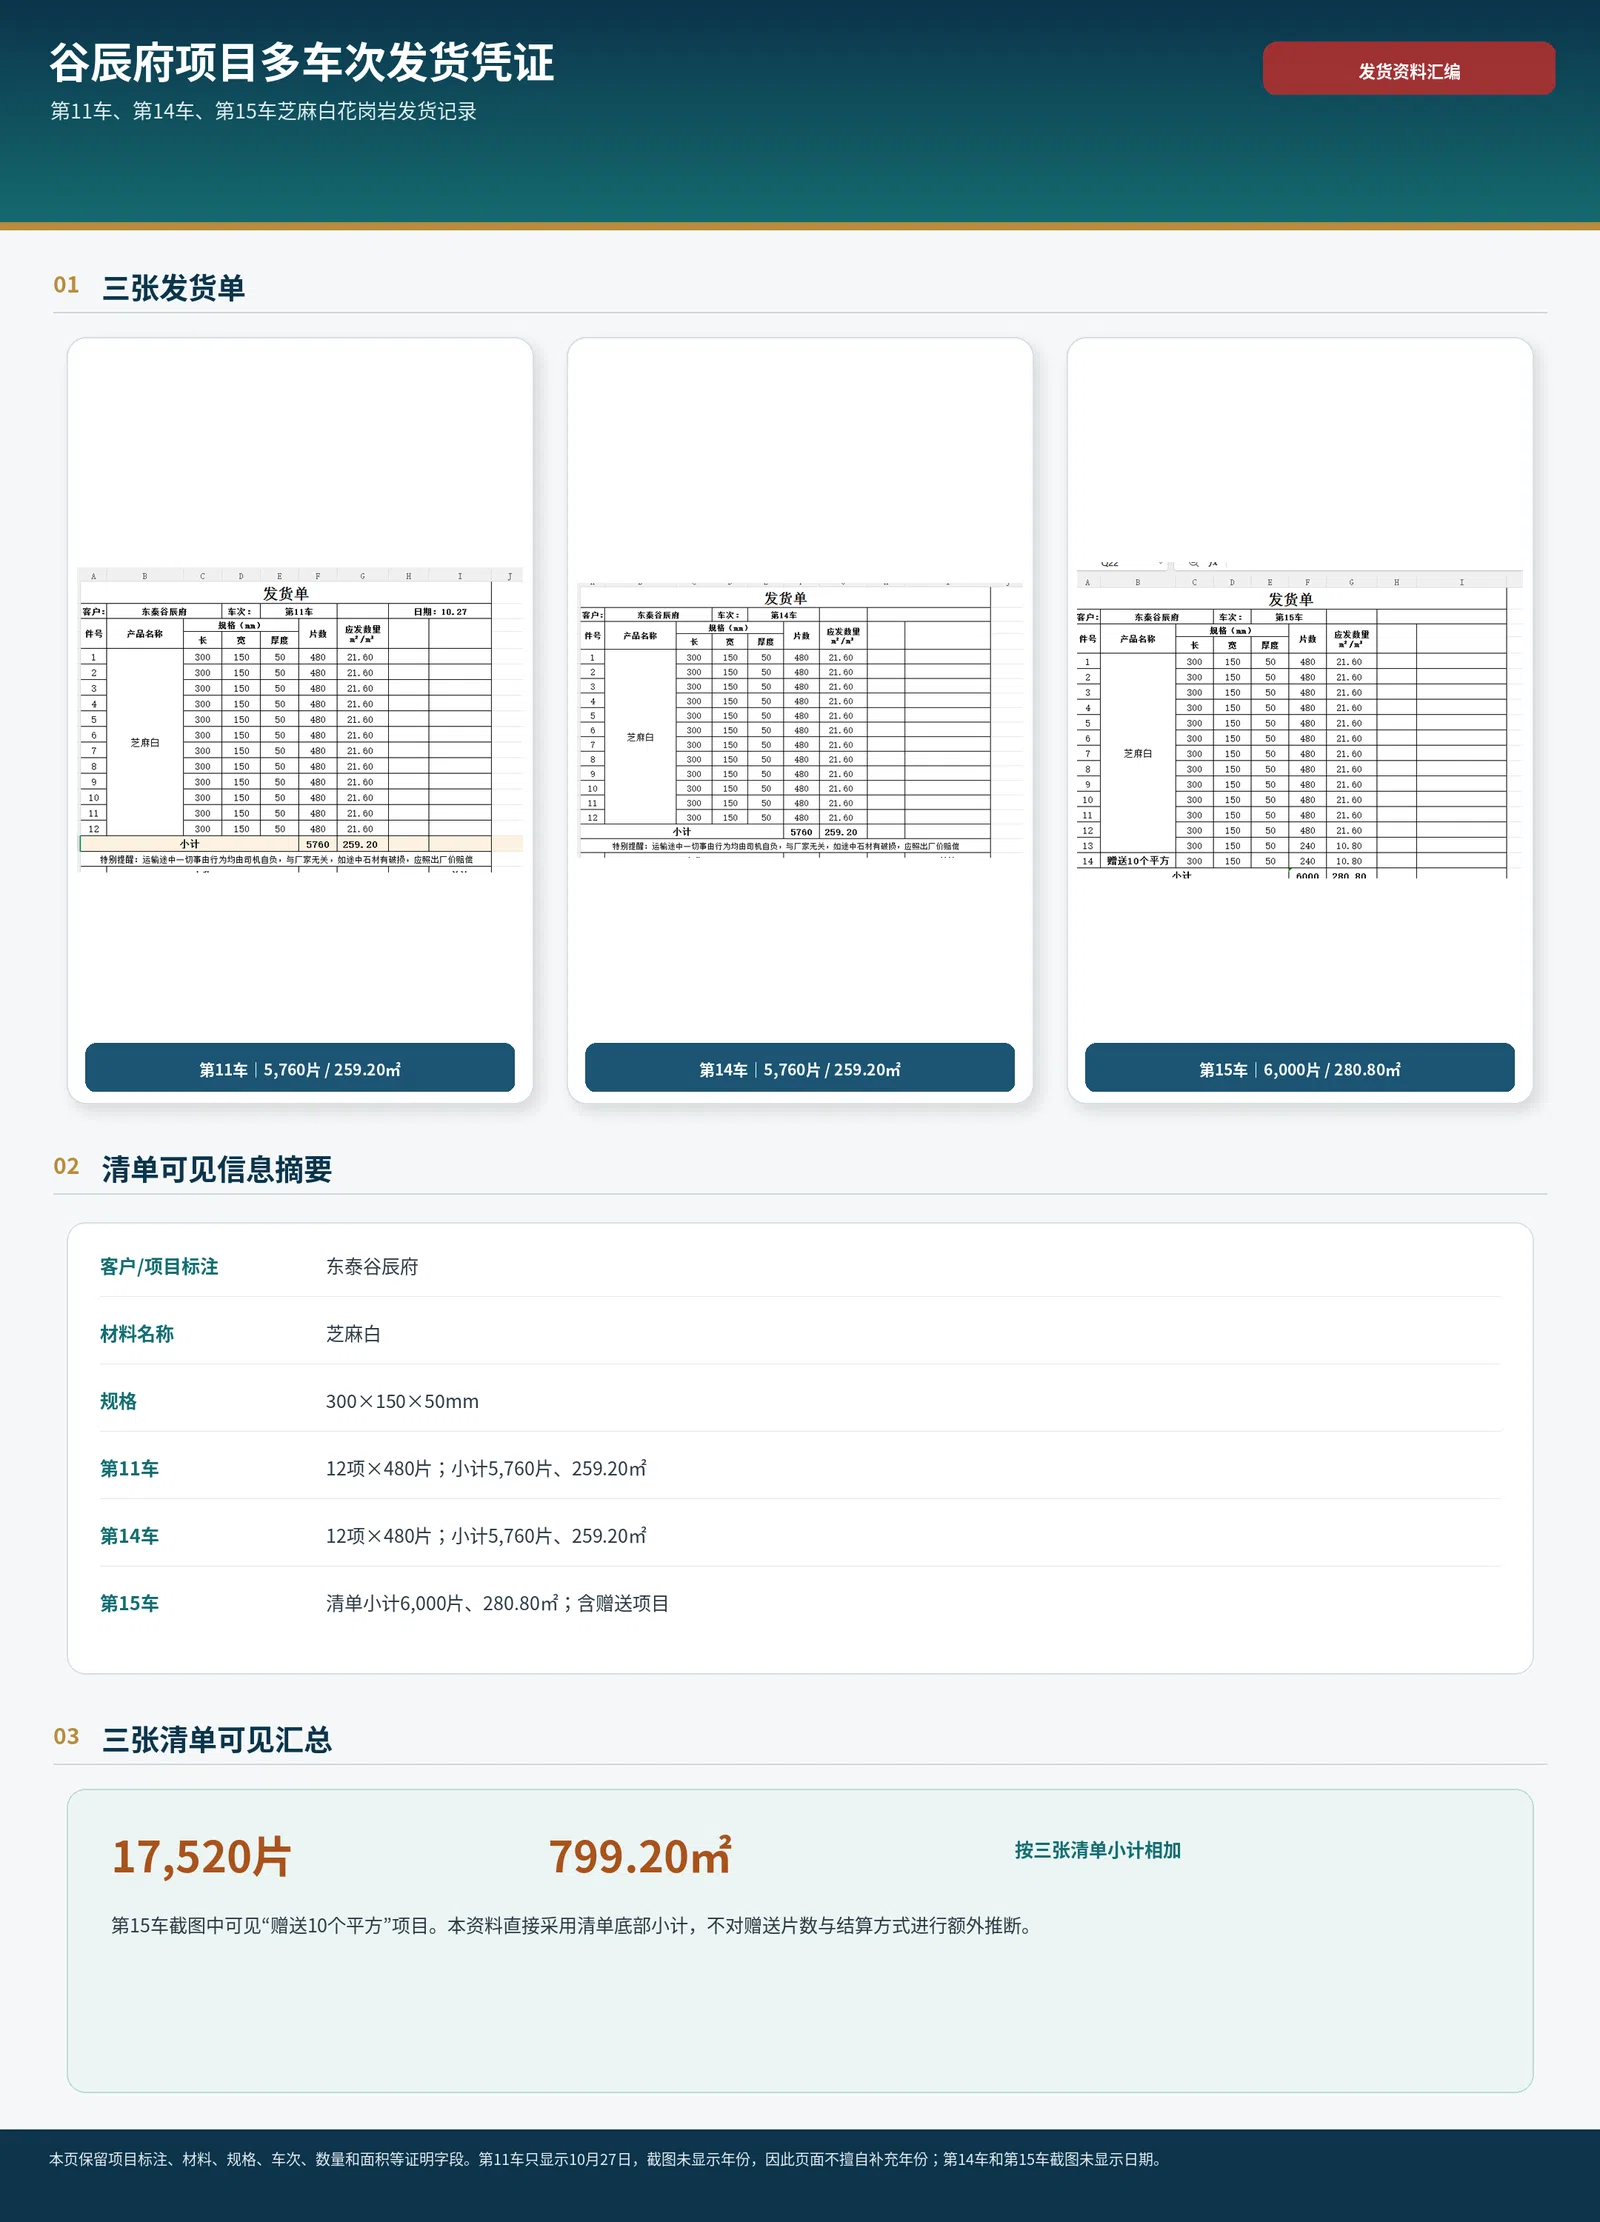Select the 第15车截图中可见“赠送10个平方”项目 note sentence
The width and height of the screenshot is (1600, 2222).
click(571, 1925)
